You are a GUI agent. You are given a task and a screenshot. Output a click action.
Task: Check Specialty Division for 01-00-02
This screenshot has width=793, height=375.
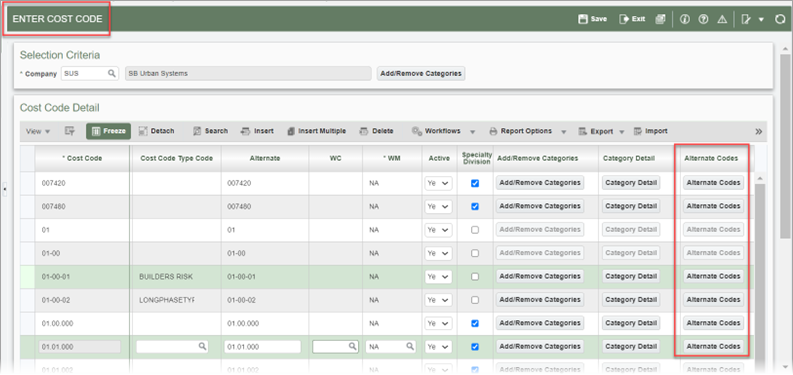[x=475, y=300]
